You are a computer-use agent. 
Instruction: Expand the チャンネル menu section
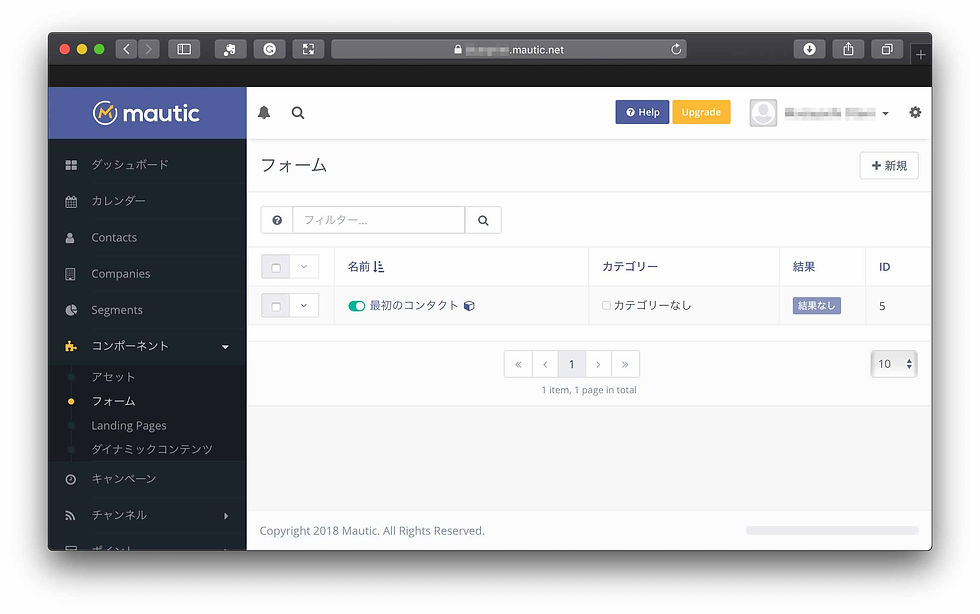pyautogui.click(x=226, y=516)
